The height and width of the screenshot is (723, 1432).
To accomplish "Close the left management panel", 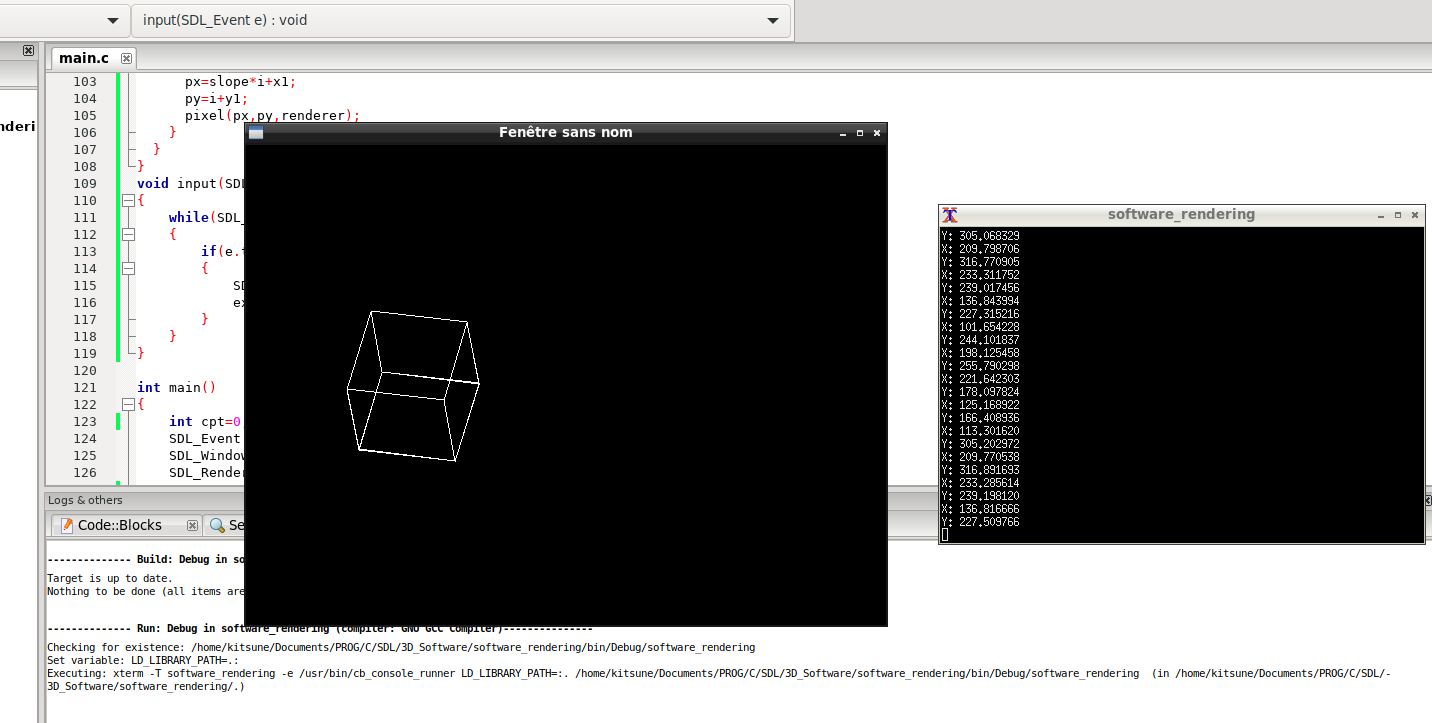I will click(28, 50).
